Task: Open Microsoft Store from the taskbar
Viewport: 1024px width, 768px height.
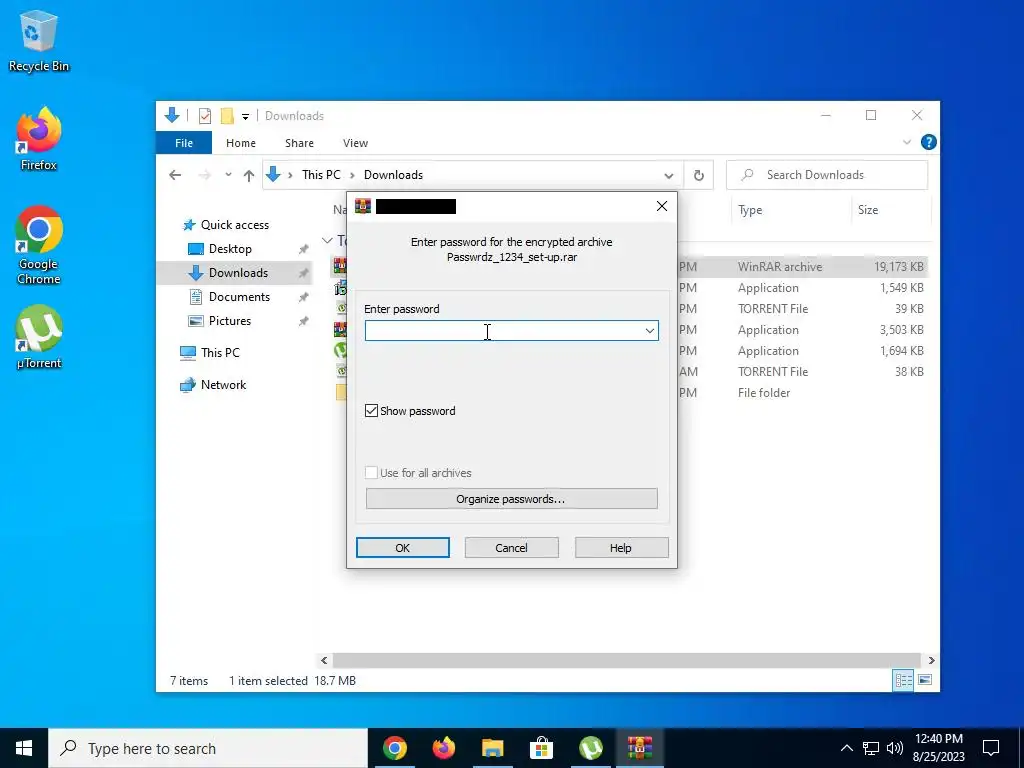Action: pos(541,748)
